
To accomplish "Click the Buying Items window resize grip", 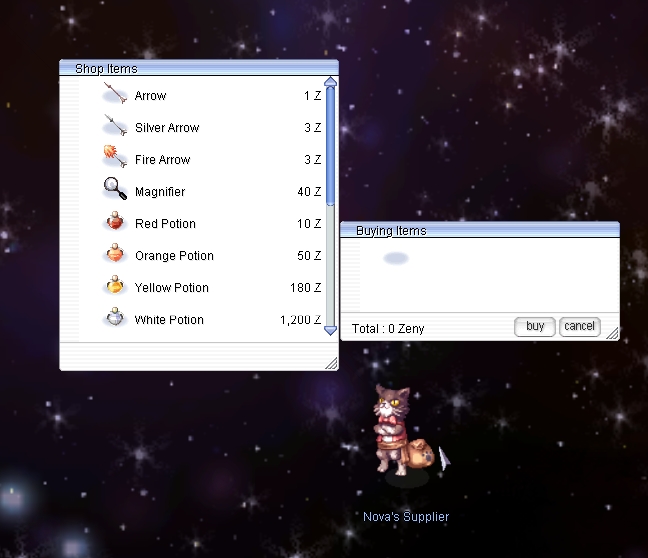I will pos(612,333).
